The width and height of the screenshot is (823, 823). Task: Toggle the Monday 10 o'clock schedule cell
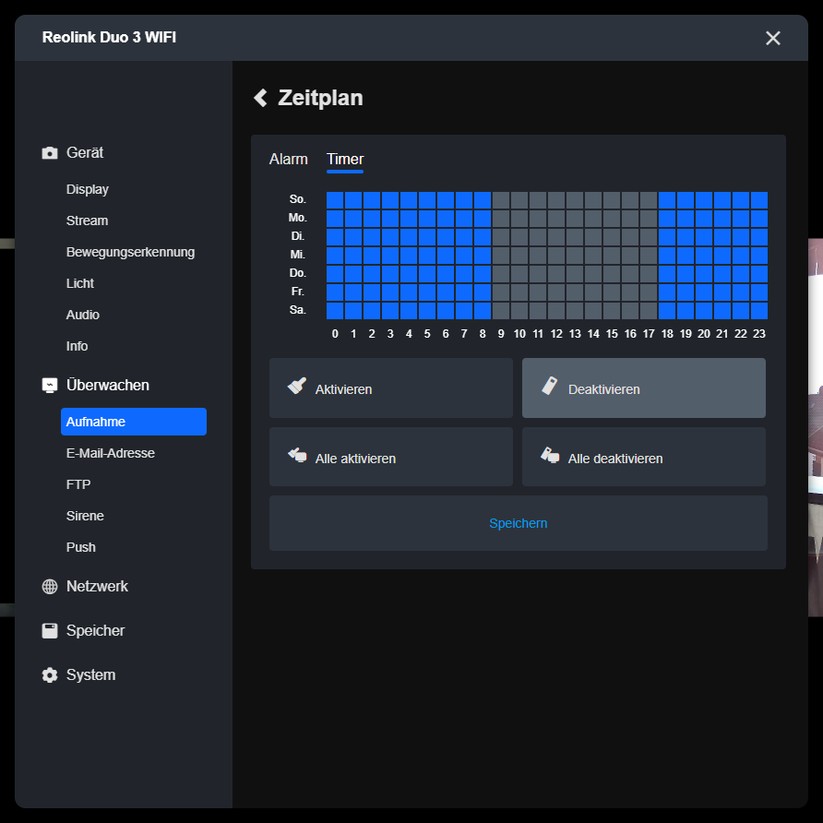[x=519, y=217]
